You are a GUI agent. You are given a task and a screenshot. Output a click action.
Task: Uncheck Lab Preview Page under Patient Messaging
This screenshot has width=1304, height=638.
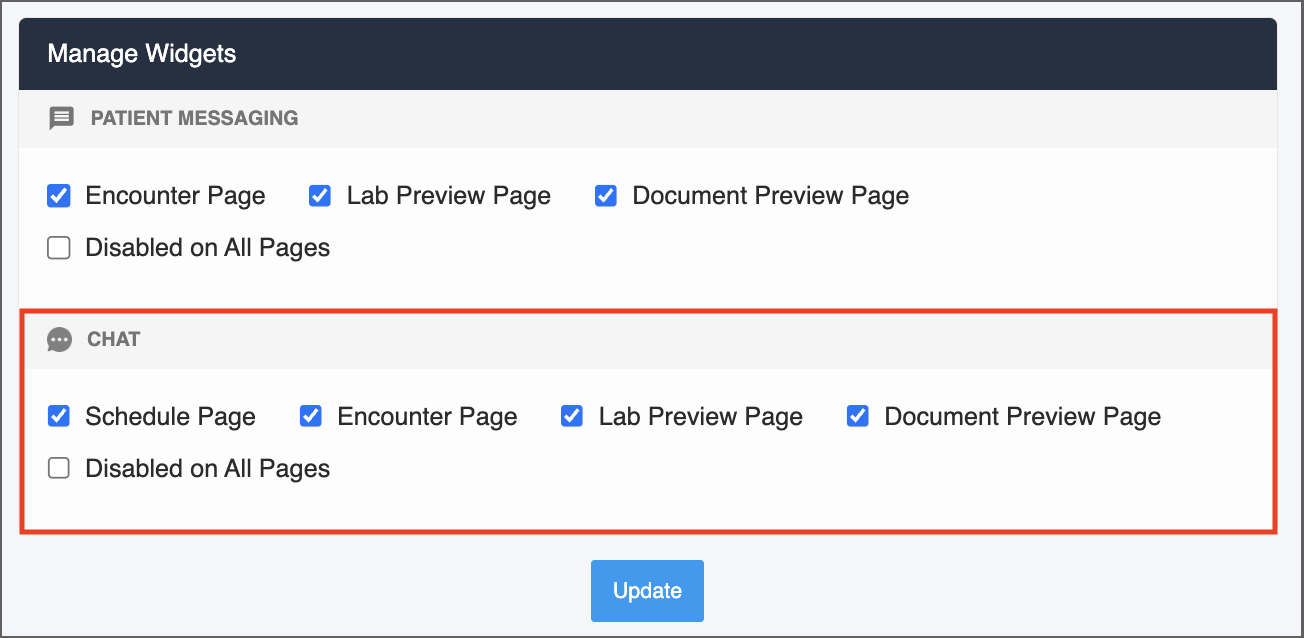tap(320, 196)
